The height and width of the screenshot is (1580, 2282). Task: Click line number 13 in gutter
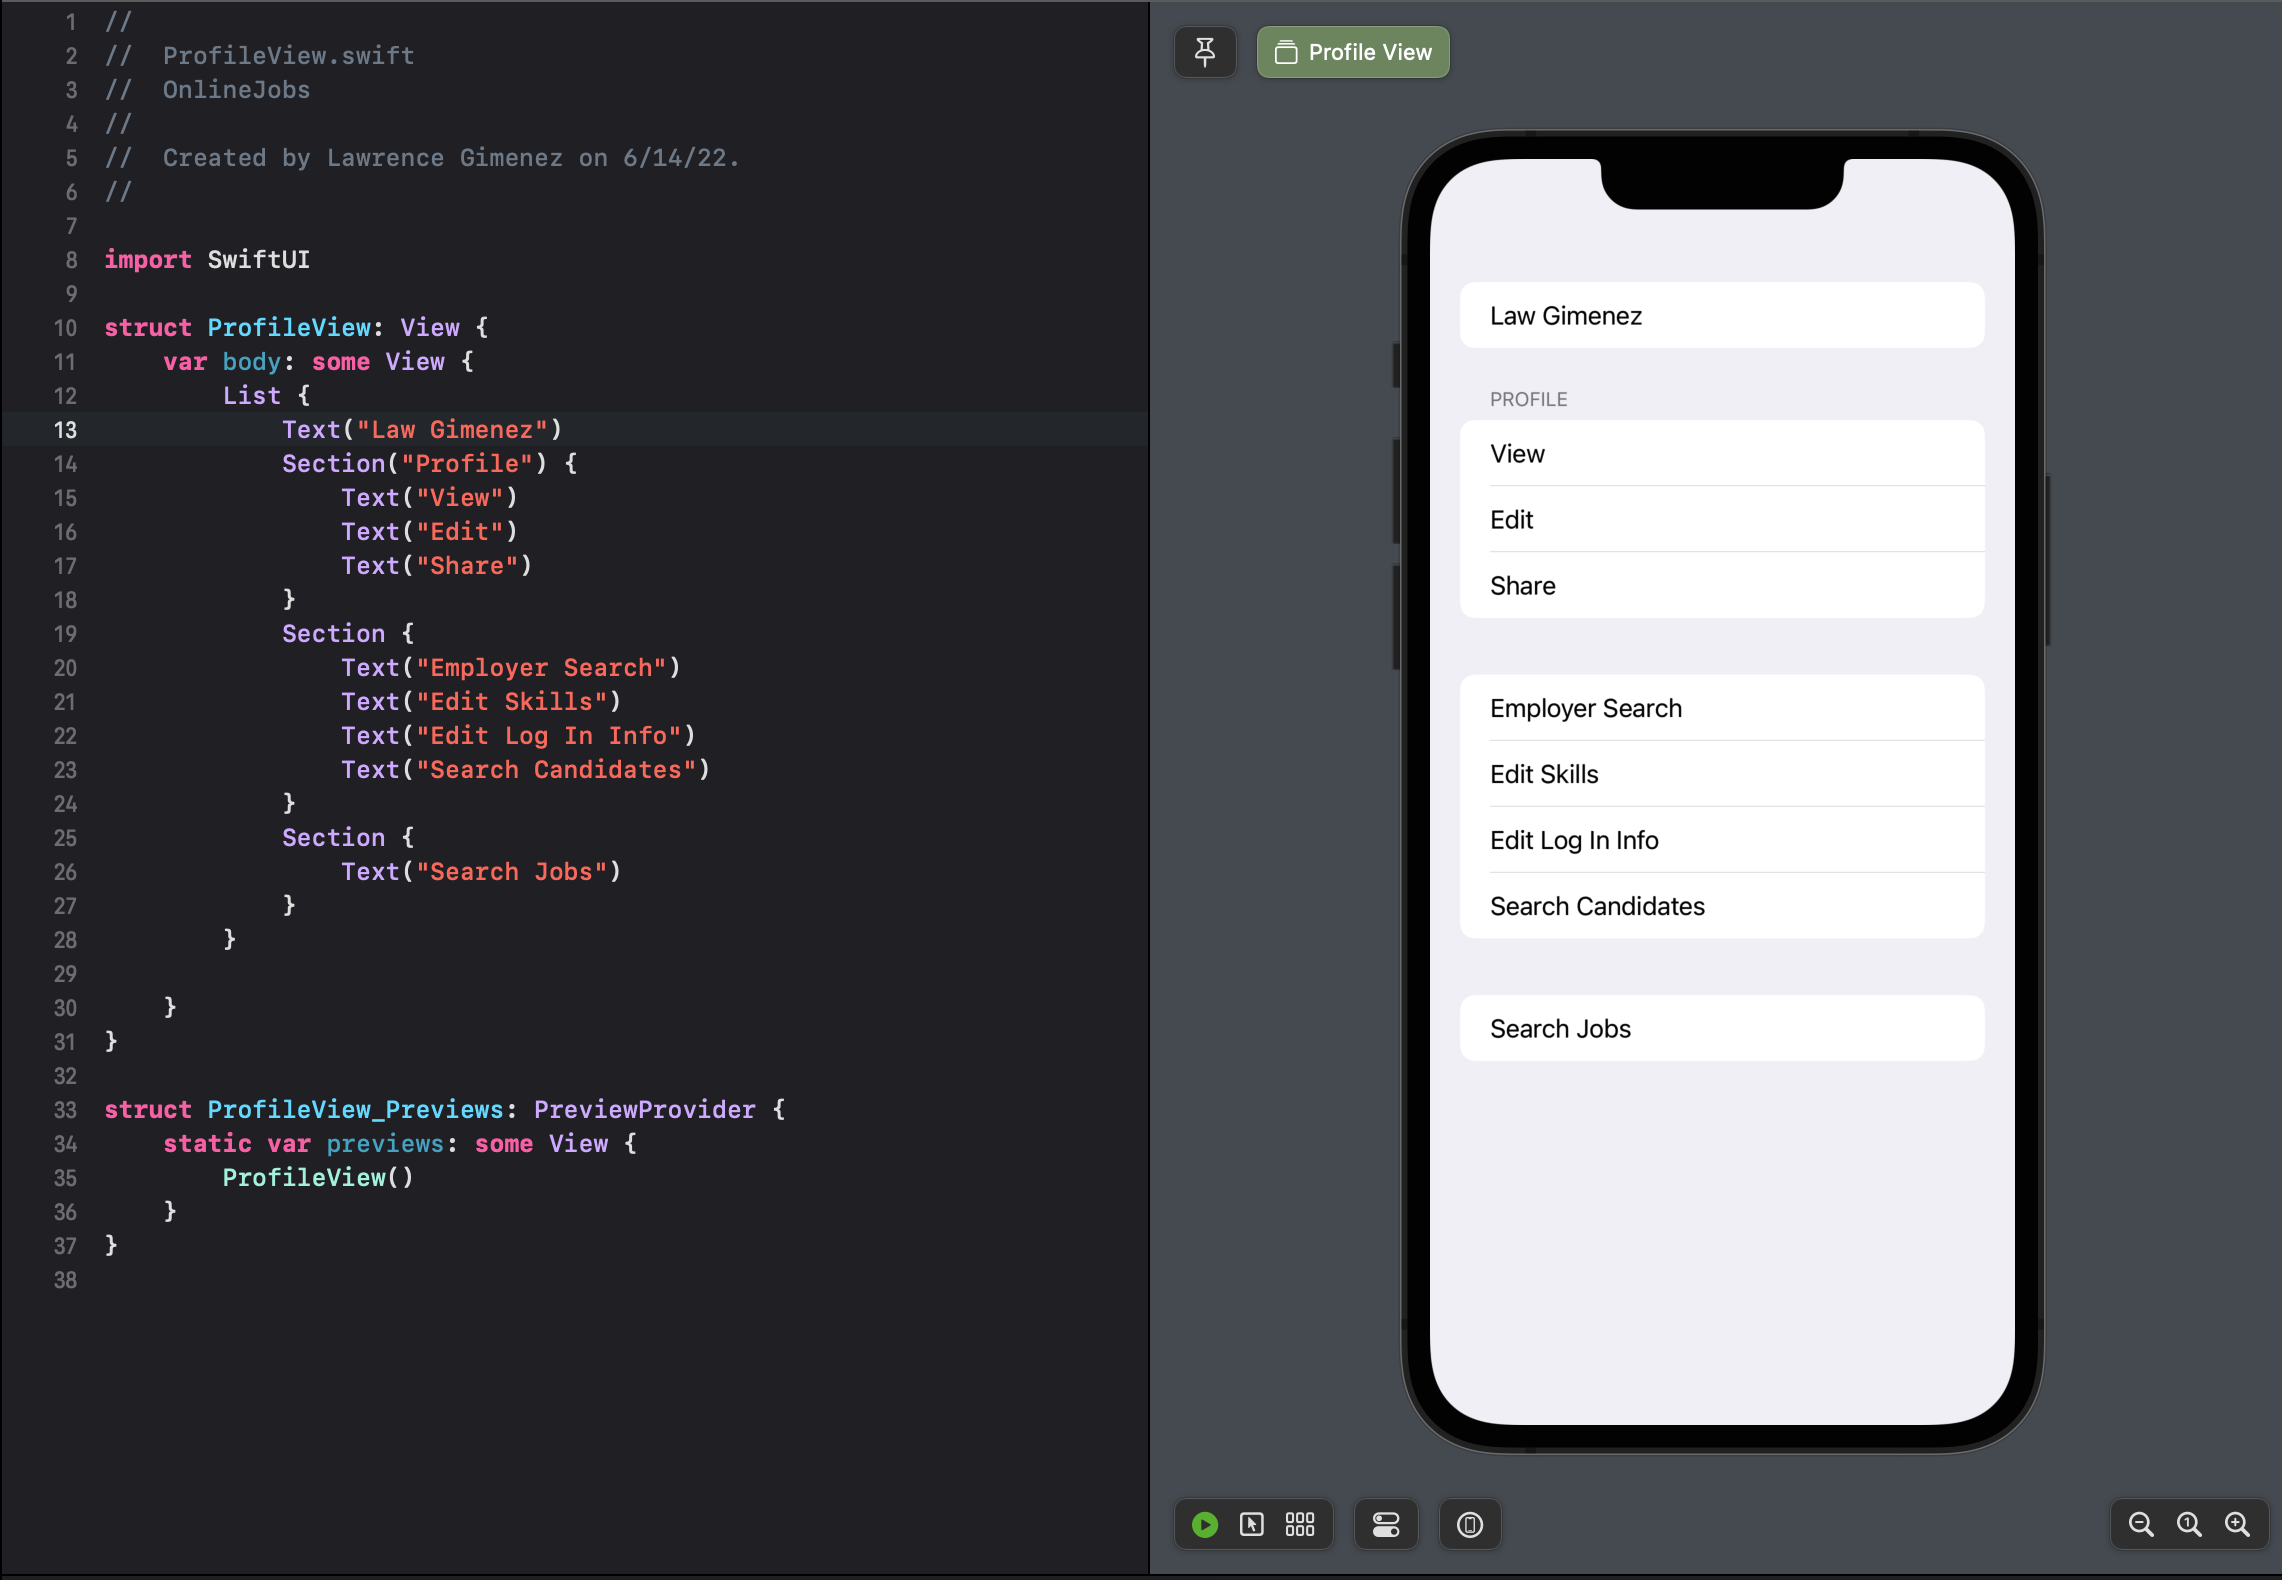pyautogui.click(x=65, y=430)
